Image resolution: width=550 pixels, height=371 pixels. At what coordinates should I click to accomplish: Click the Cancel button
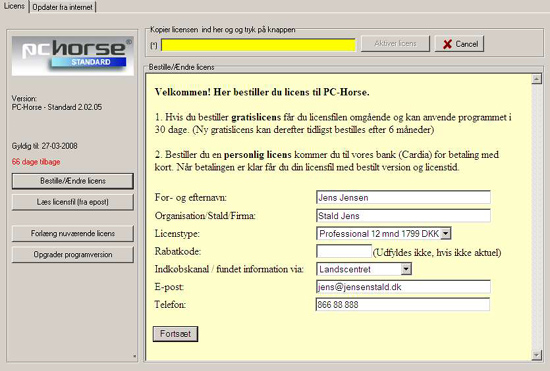click(x=460, y=44)
